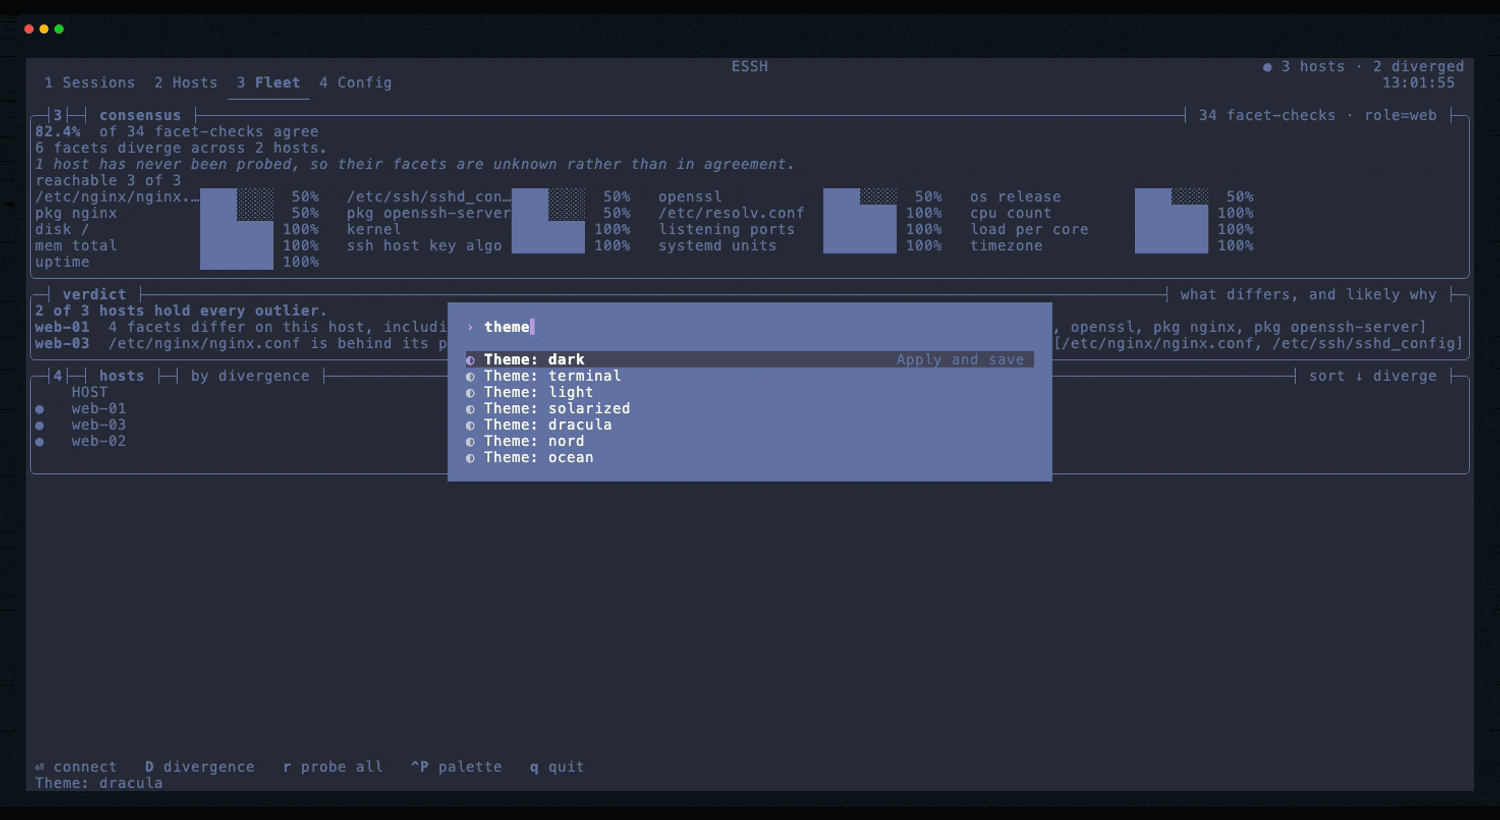This screenshot has width=1500, height=820.
Task: Select Theme: ocean palette item
Action: point(750,457)
